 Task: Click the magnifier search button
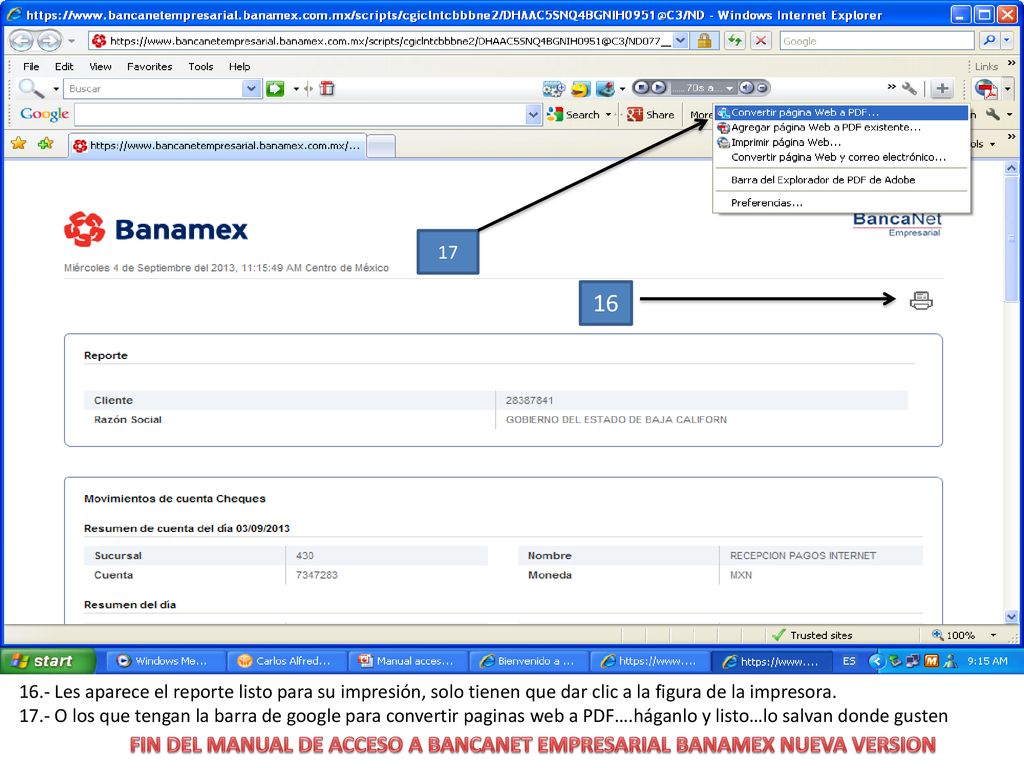point(989,41)
